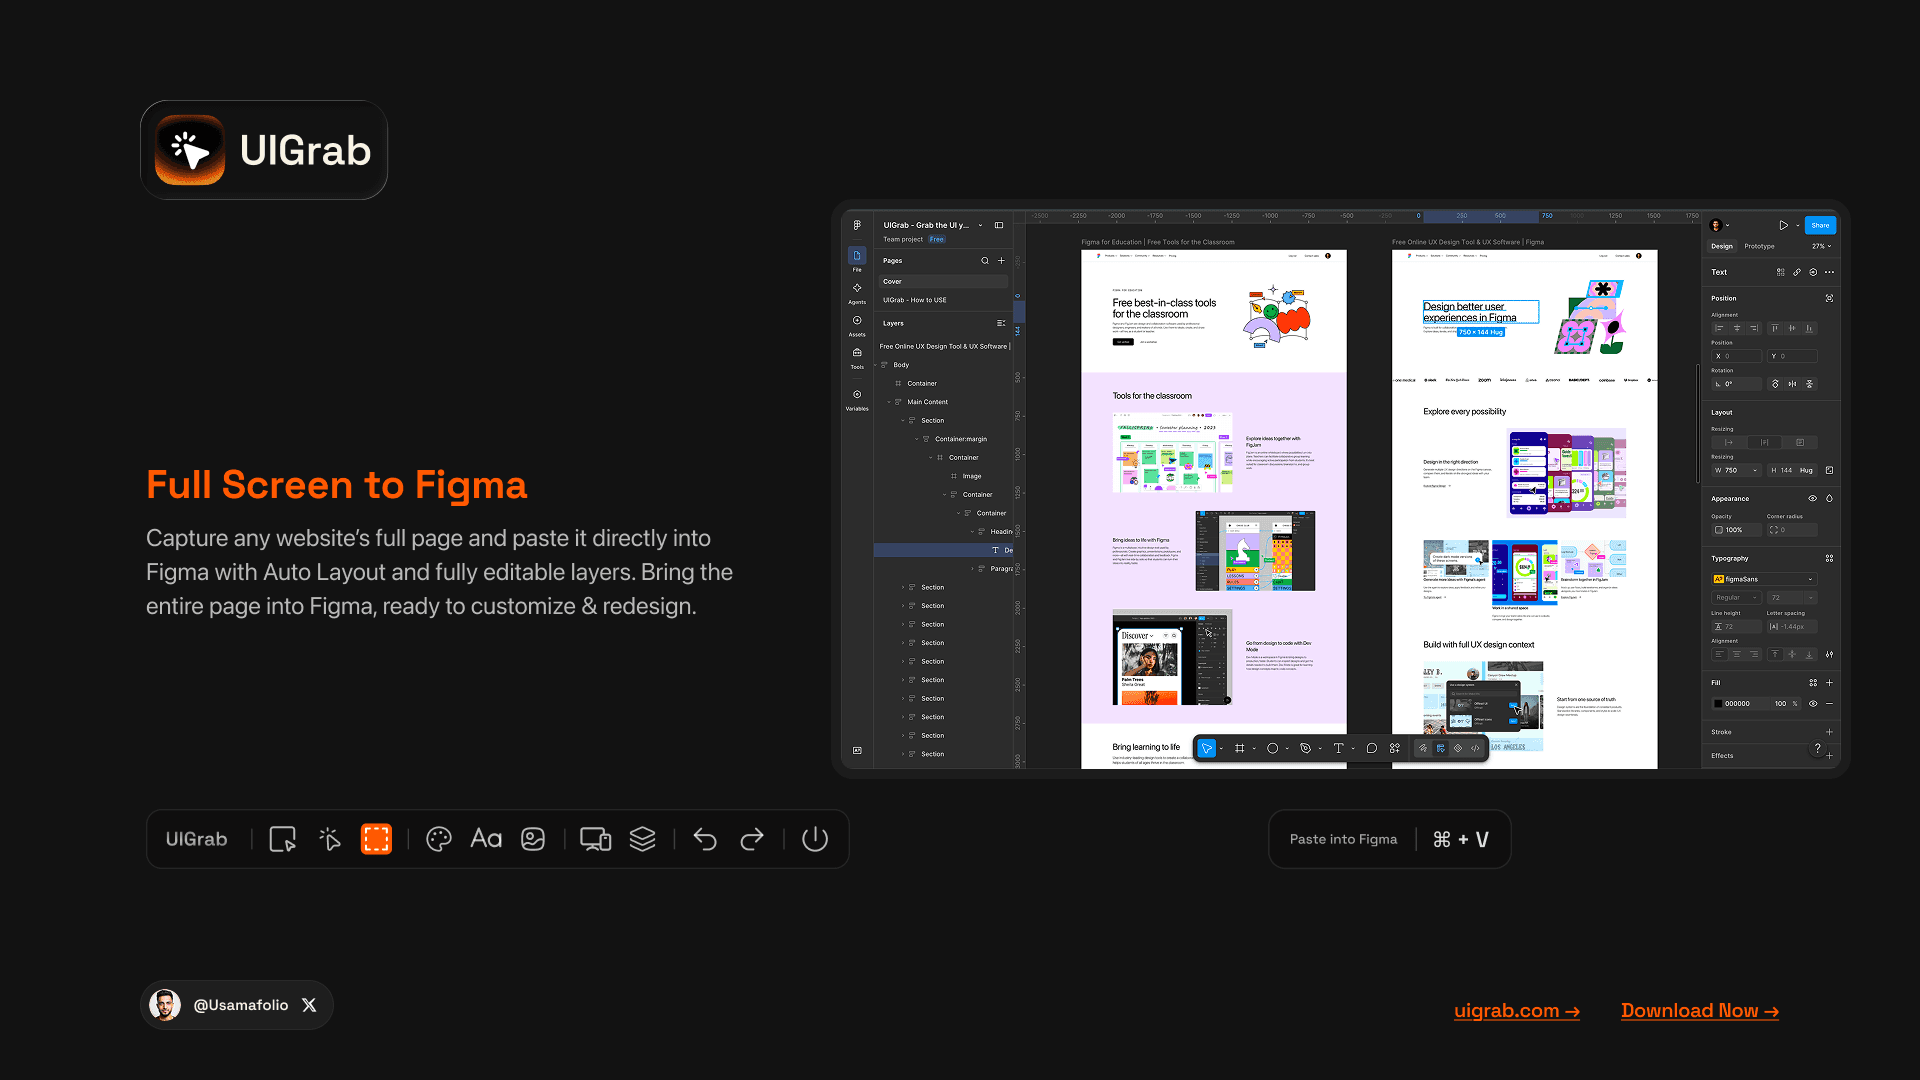1920x1080 pixels.
Task: Open Agents in the Figma sidebar
Action: (x=857, y=292)
